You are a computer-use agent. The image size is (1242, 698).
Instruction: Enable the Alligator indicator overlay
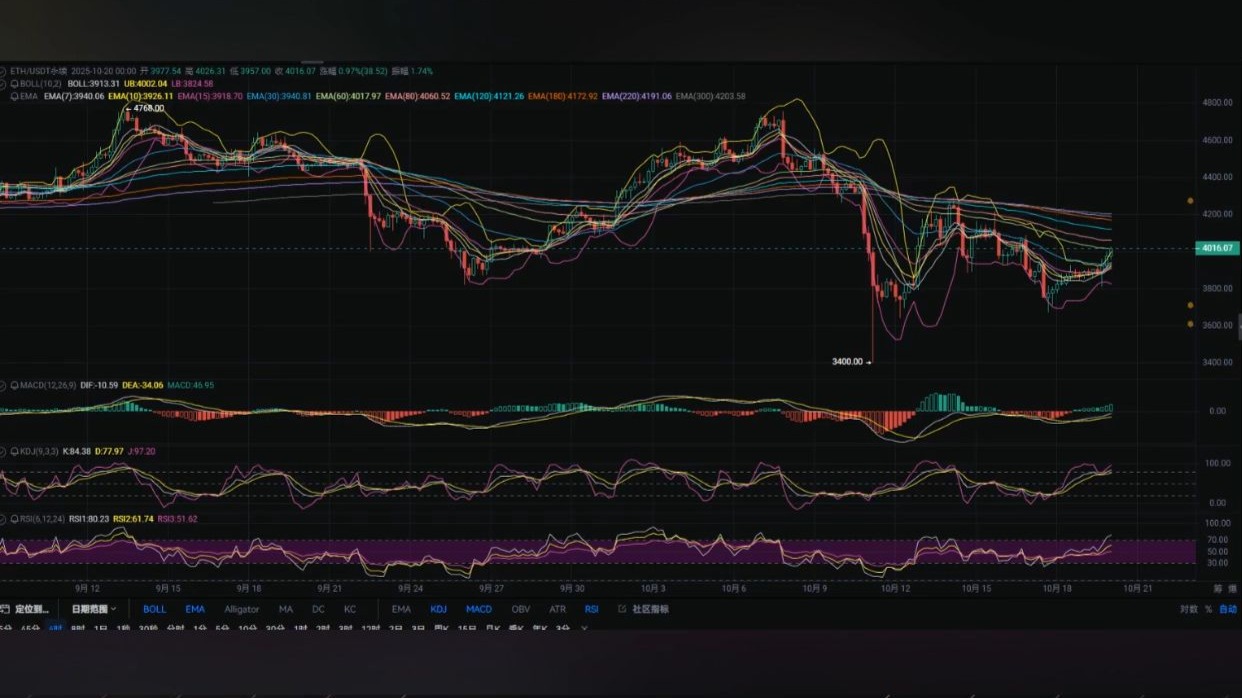coord(241,609)
